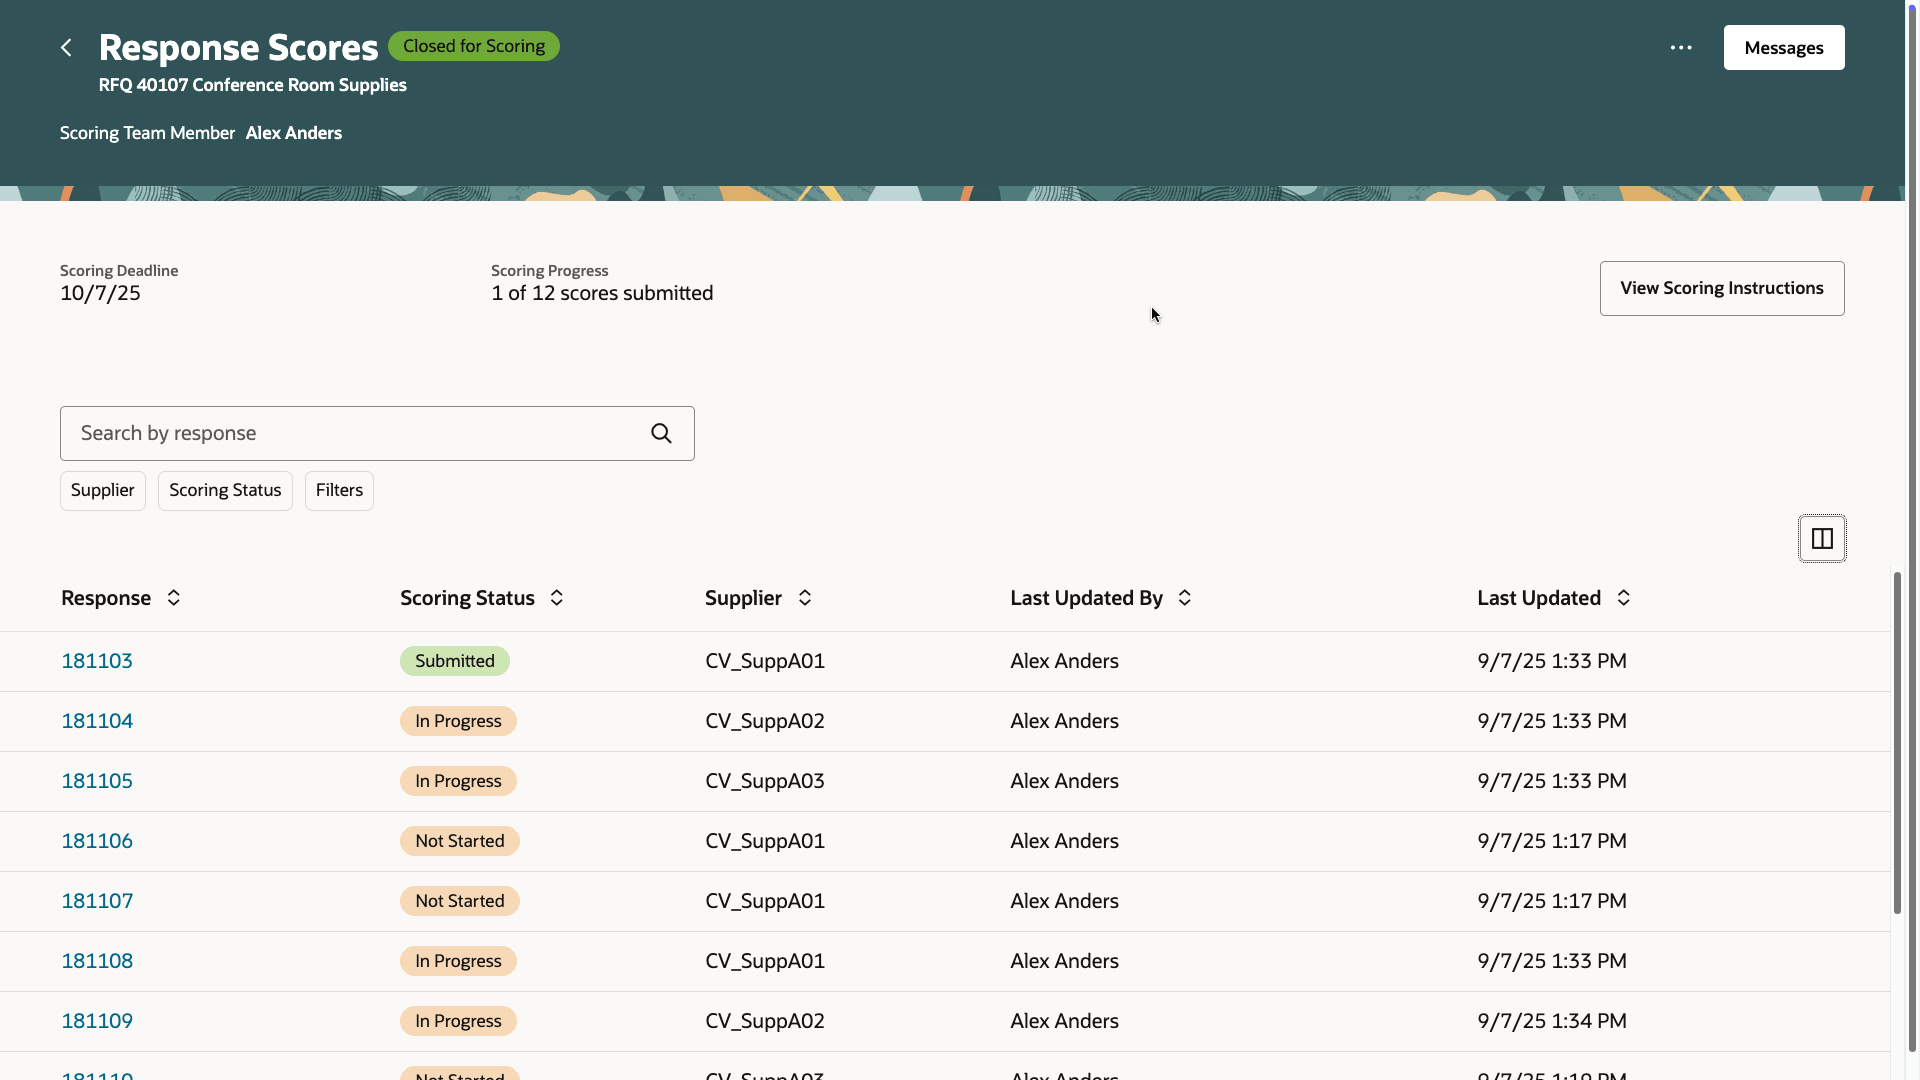The width and height of the screenshot is (1920, 1080).
Task: Open response 181106 link
Action: pos(97,841)
